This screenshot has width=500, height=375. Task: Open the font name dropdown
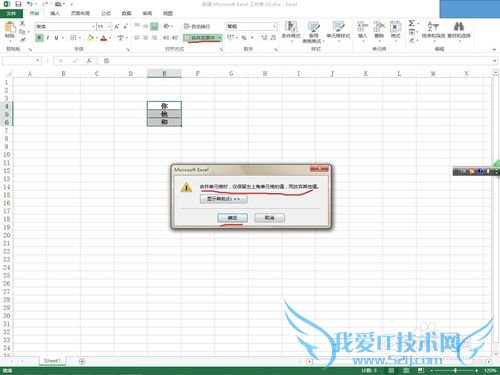(93, 26)
